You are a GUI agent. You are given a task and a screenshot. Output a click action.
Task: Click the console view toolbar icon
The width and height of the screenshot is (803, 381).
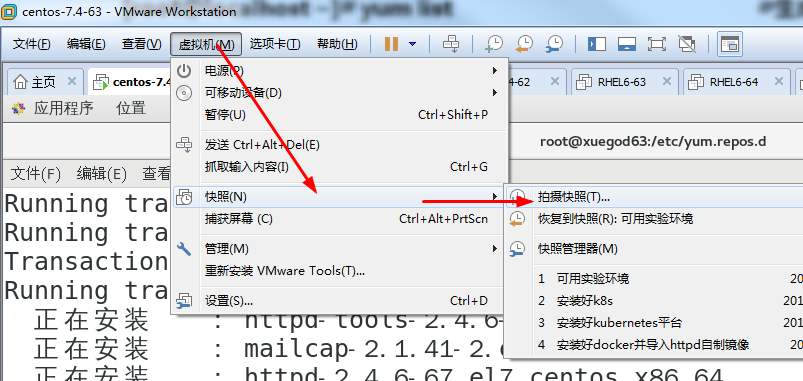tap(729, 45)
